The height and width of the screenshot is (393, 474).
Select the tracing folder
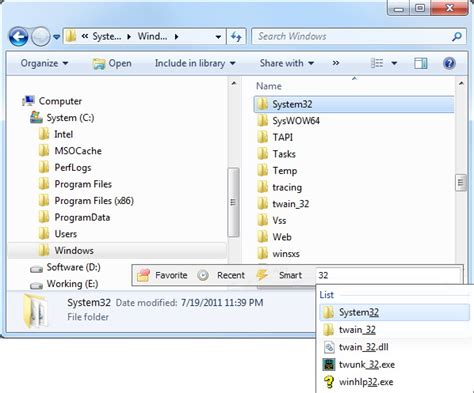pos(280,187)
